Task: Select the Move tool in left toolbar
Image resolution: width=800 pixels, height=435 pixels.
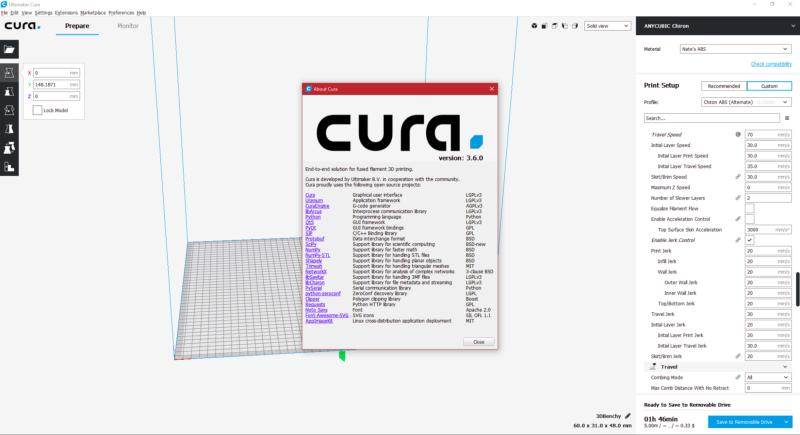Action: click(10, 73)
